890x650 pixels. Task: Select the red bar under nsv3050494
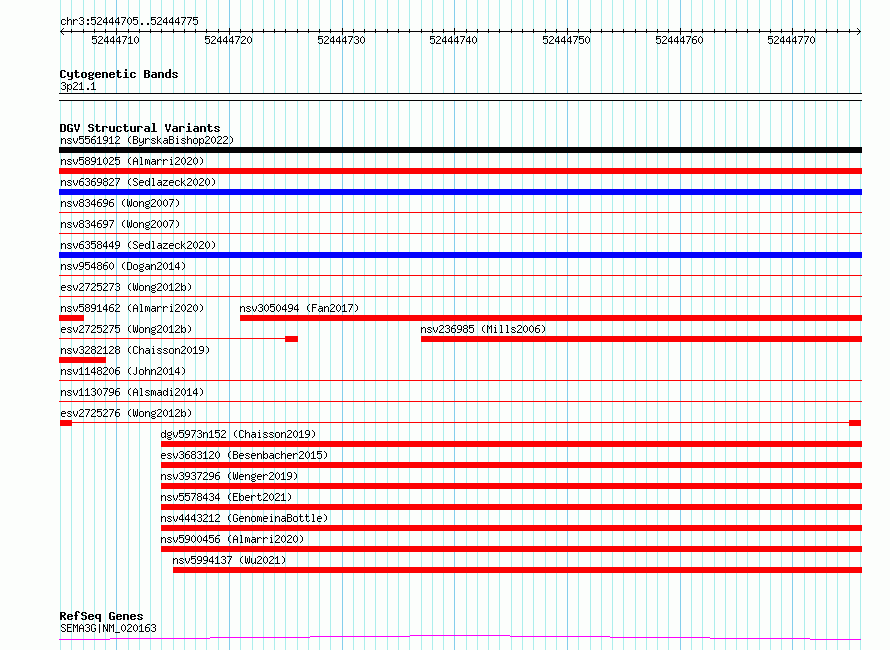tap(551, 318)
